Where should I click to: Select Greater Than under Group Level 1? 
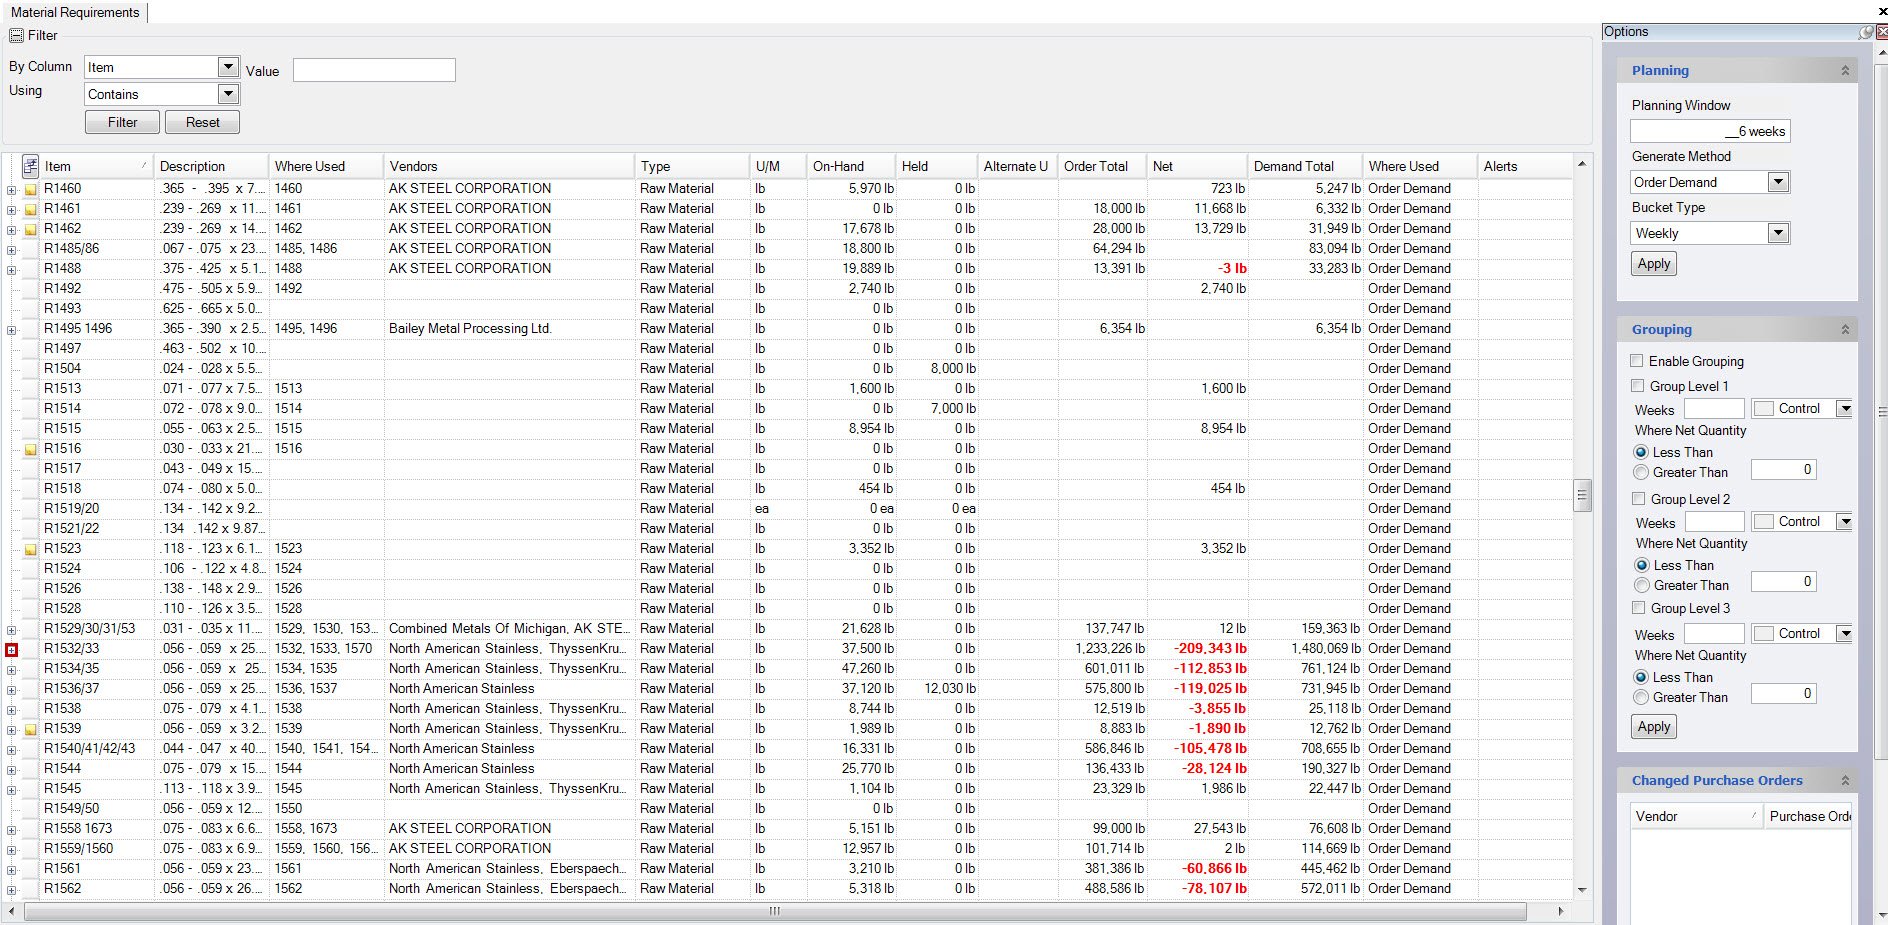pyautogui.click(x=1641, y=472)
